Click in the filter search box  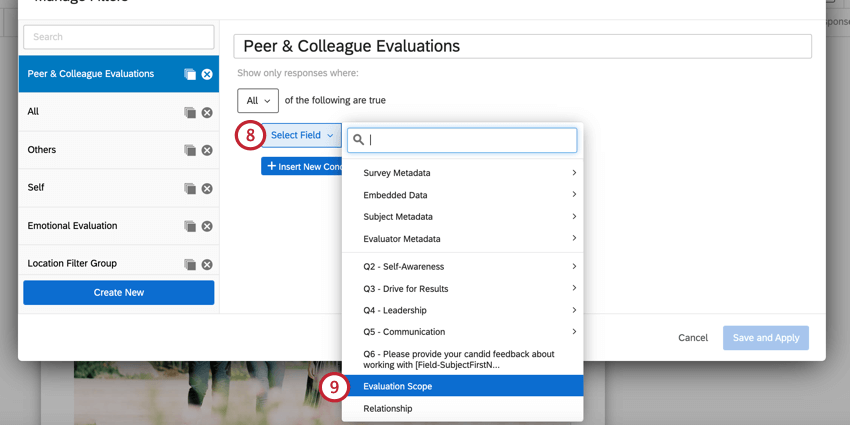coord(118,37)
